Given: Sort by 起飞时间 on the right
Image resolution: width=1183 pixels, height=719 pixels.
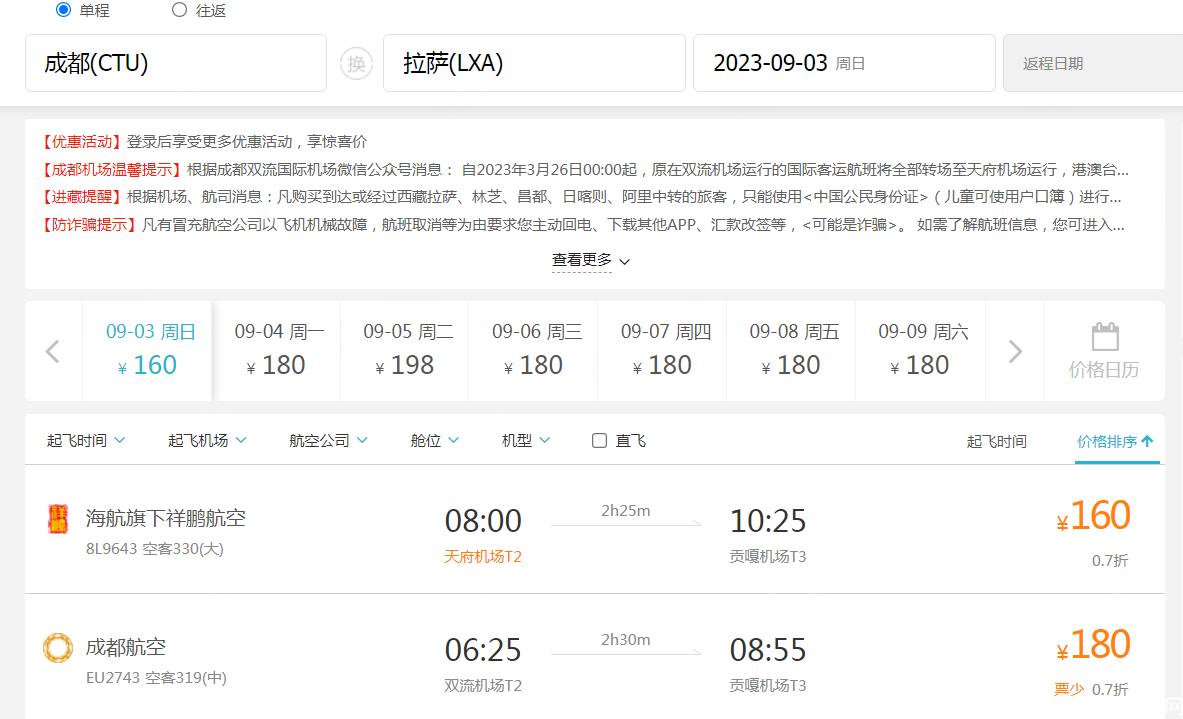Looking at the screenshot, I should [x=997, y=441].
